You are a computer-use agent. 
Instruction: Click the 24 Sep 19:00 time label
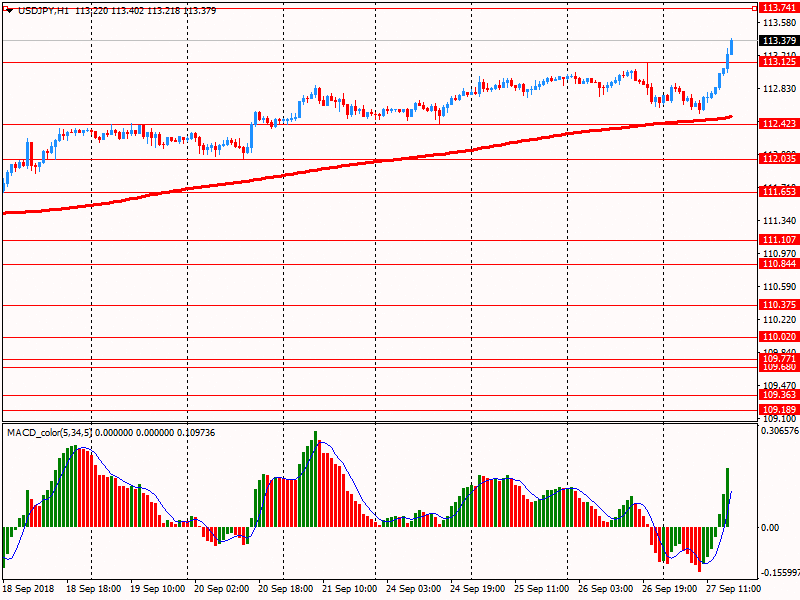[478, 589]
